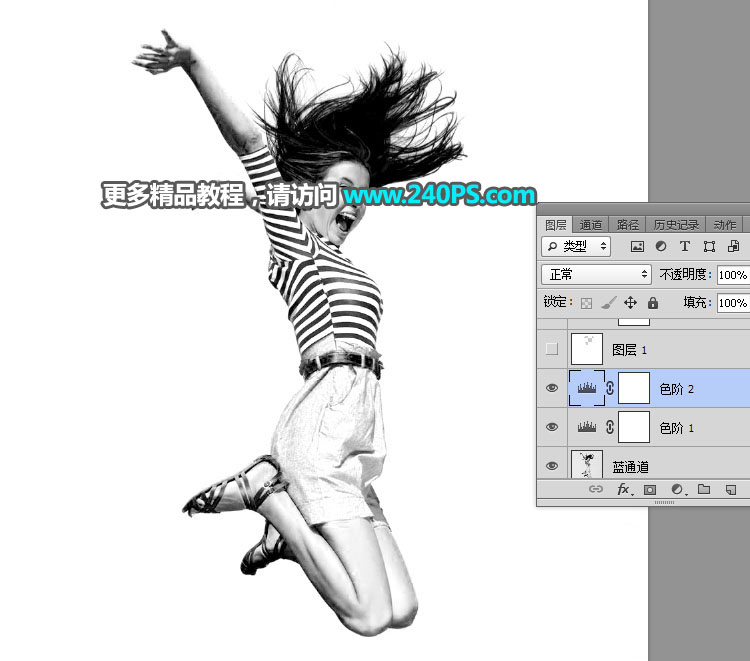Screen dimensions: 750x661
Task: Show hidden 图层 1 layer visibility box
Action: point(551,349)
